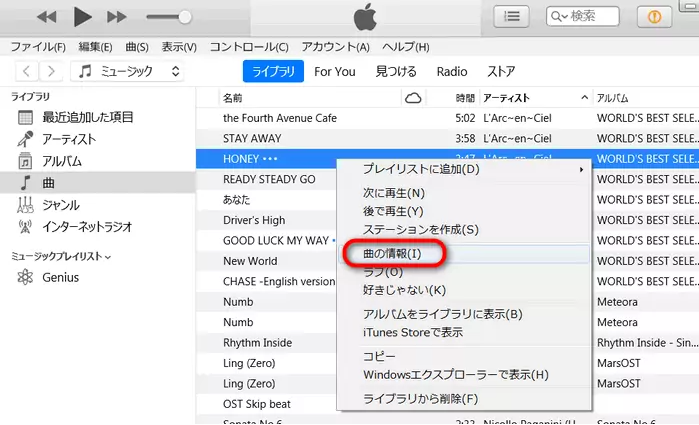Click the play button
The width and height of the screenshot is (699, 425).
coord(82,17)
